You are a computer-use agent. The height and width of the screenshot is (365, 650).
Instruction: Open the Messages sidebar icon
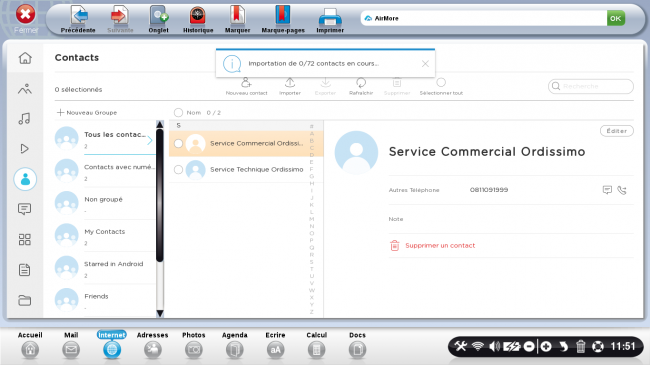click(24, 209)
